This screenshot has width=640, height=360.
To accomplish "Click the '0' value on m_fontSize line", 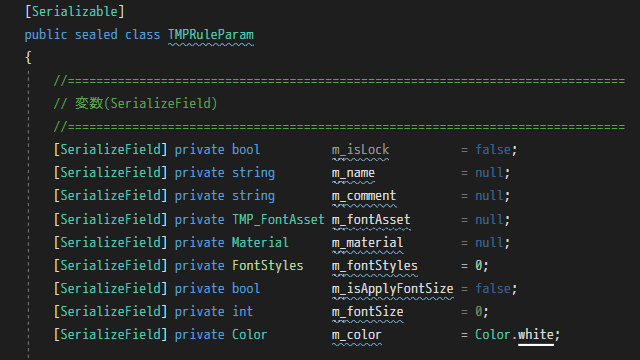I will (479, 312).
